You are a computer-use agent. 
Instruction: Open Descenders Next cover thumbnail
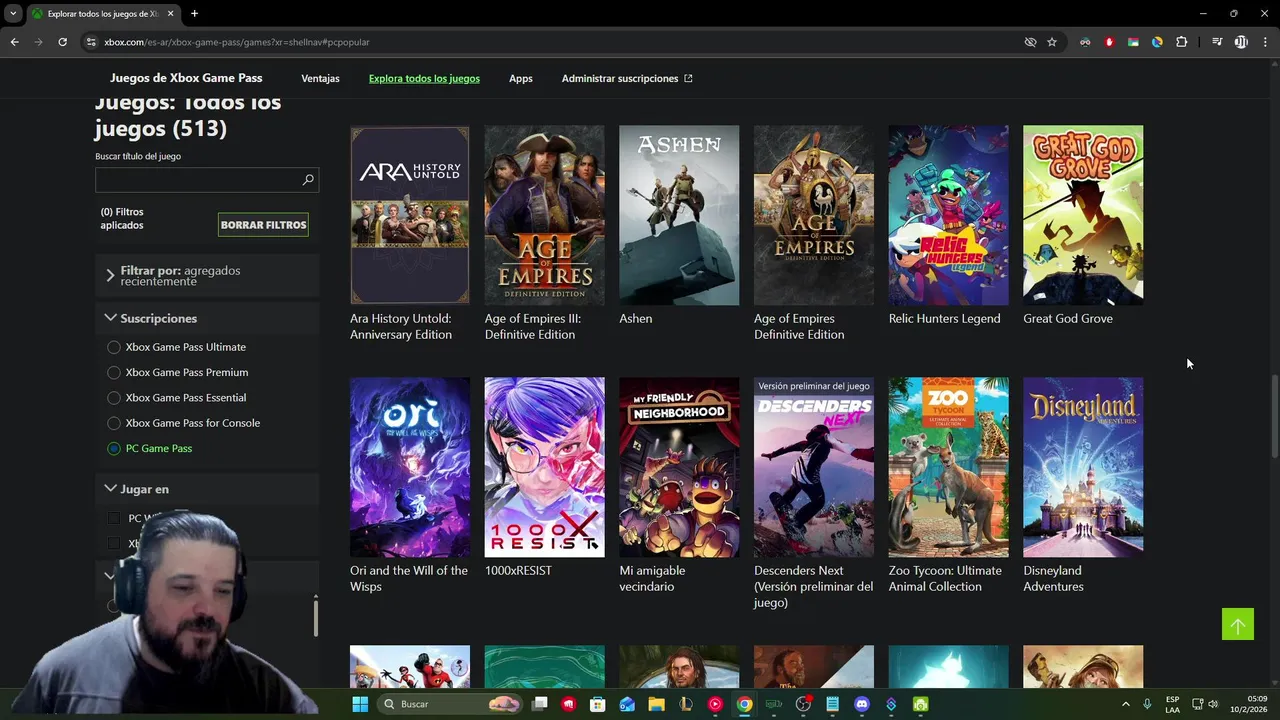(813, 467)
